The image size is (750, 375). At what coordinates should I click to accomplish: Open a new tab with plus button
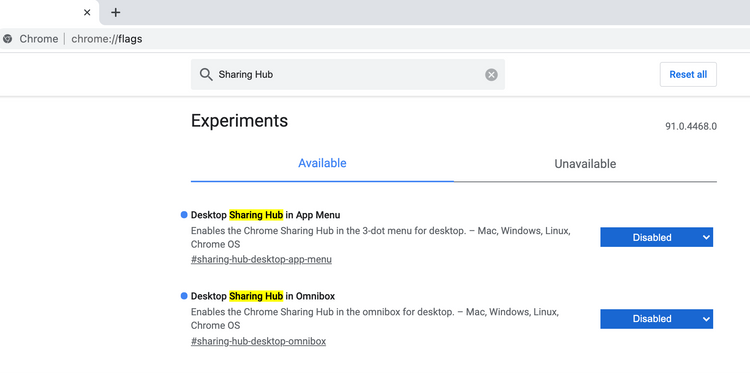pos(115,12)
